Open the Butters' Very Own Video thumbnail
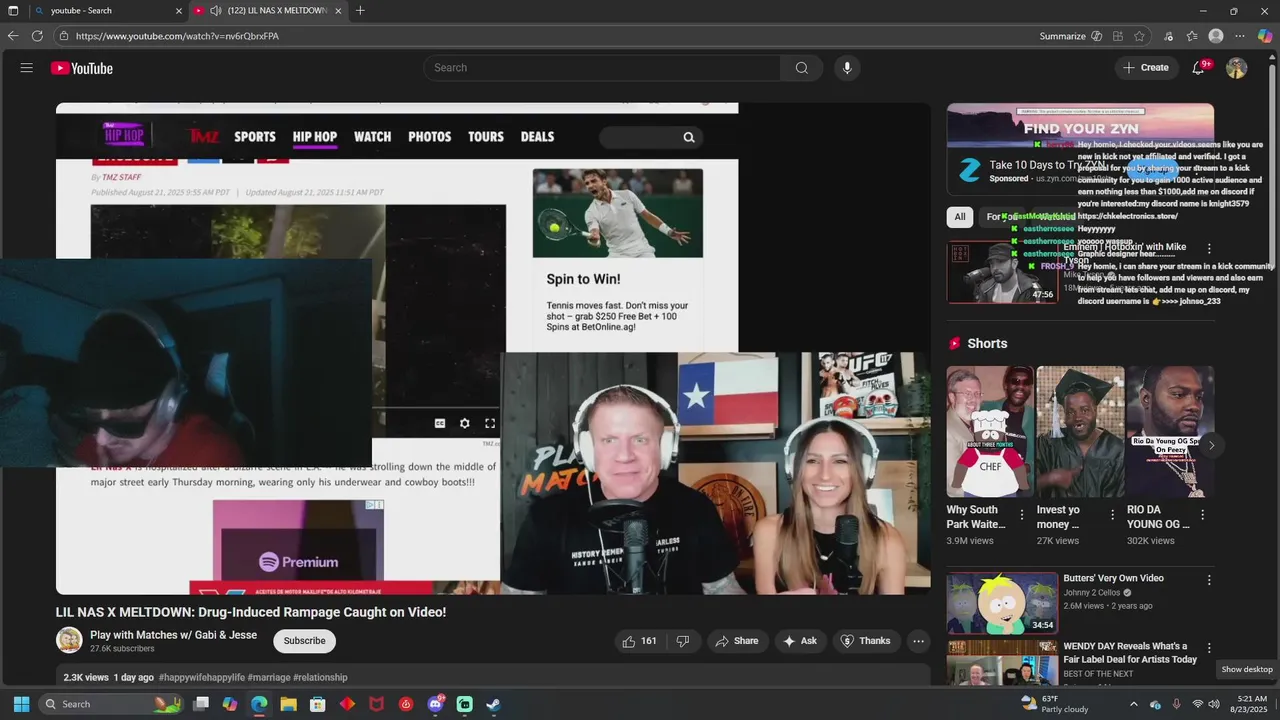 1002,603
